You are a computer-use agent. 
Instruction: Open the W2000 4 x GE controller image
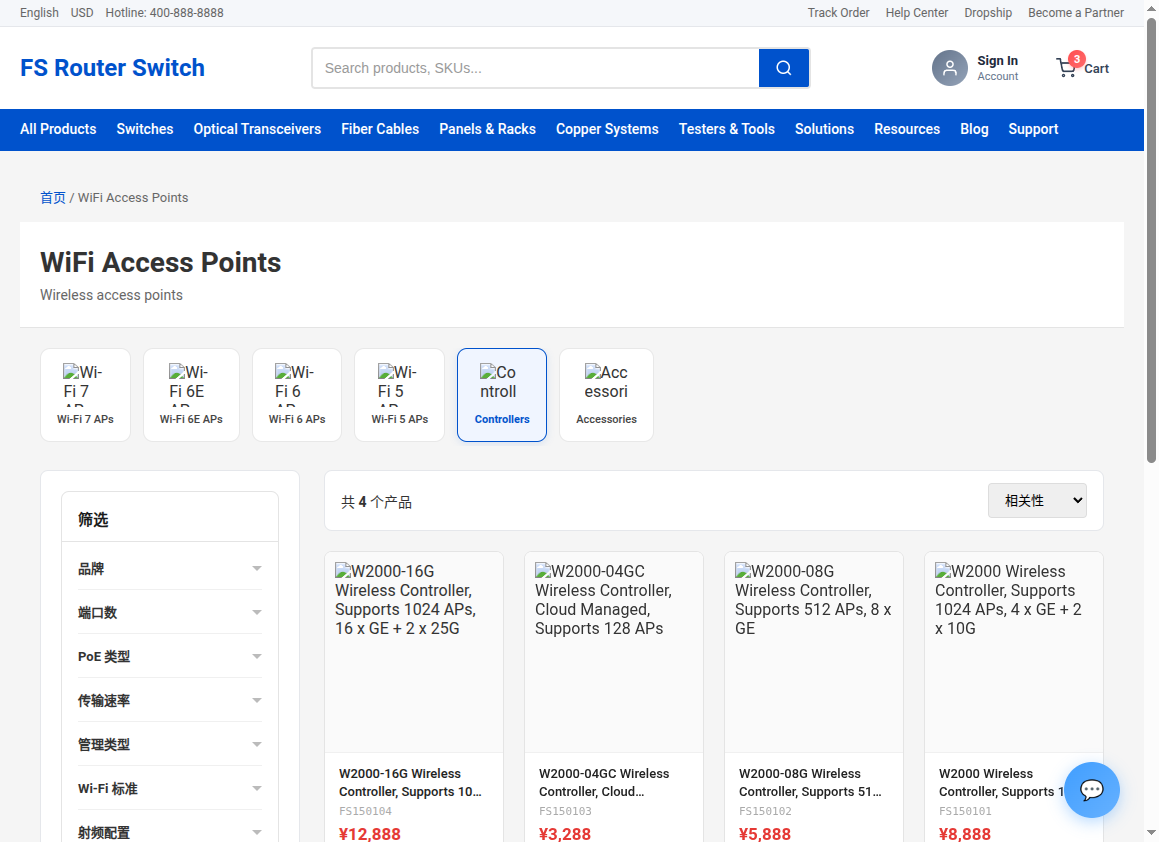point(1013,653)
